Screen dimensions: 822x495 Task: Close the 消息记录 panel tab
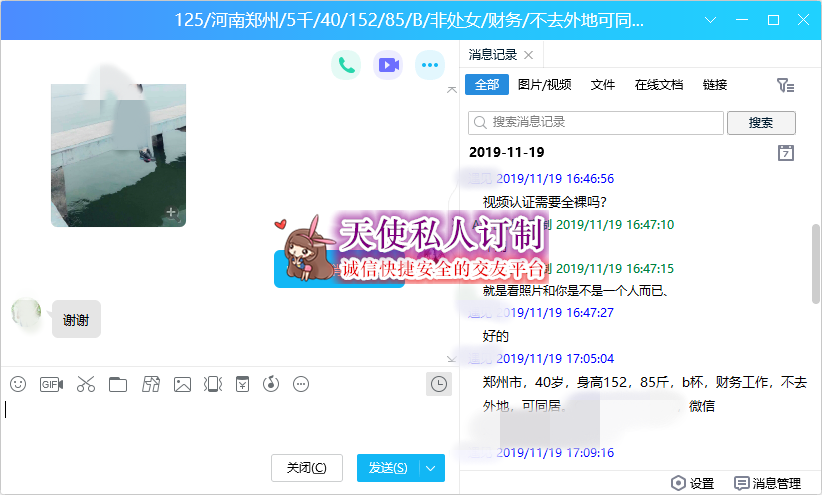(529, 55)
